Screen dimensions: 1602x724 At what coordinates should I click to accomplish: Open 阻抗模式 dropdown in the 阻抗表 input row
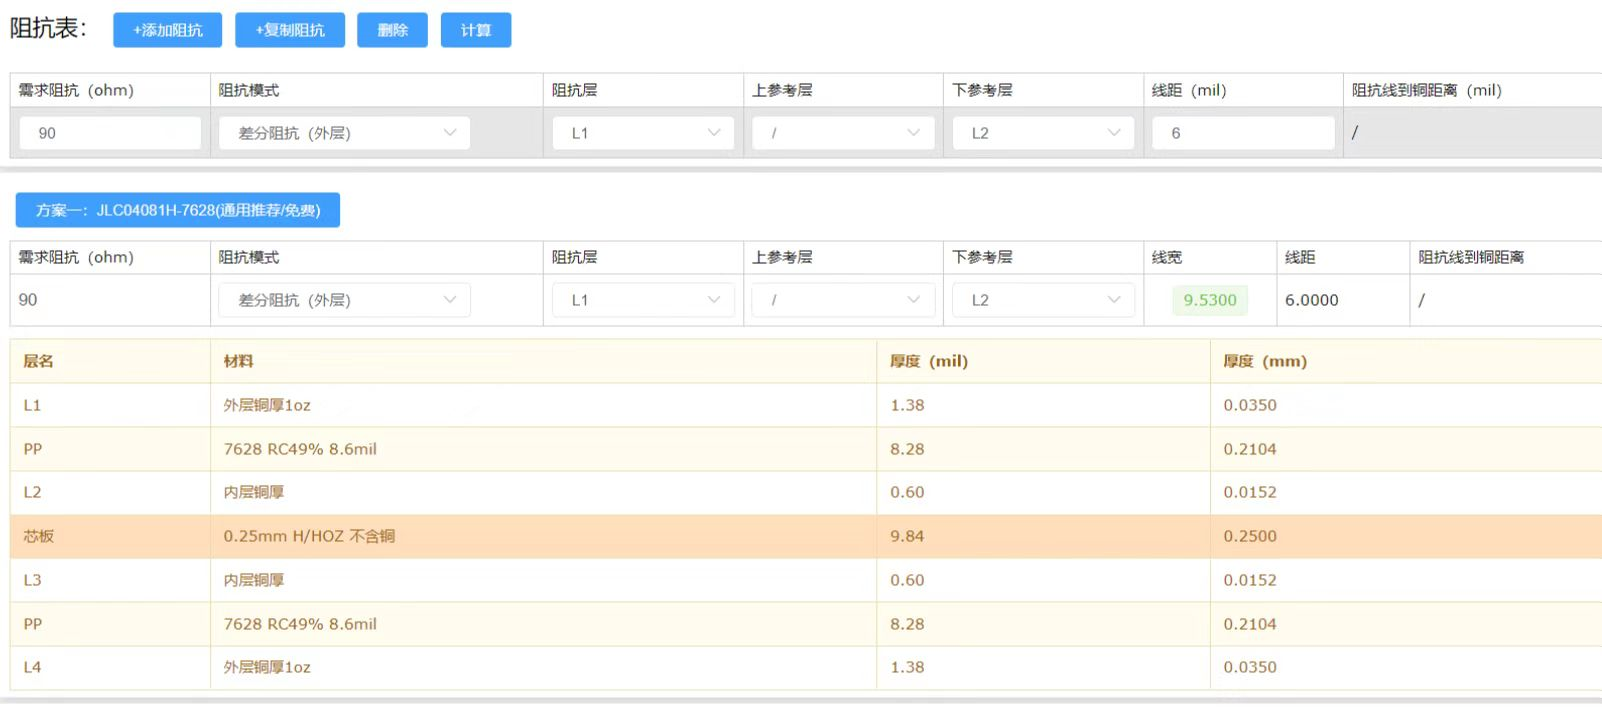pyautogui.click(x=344, y=133)
